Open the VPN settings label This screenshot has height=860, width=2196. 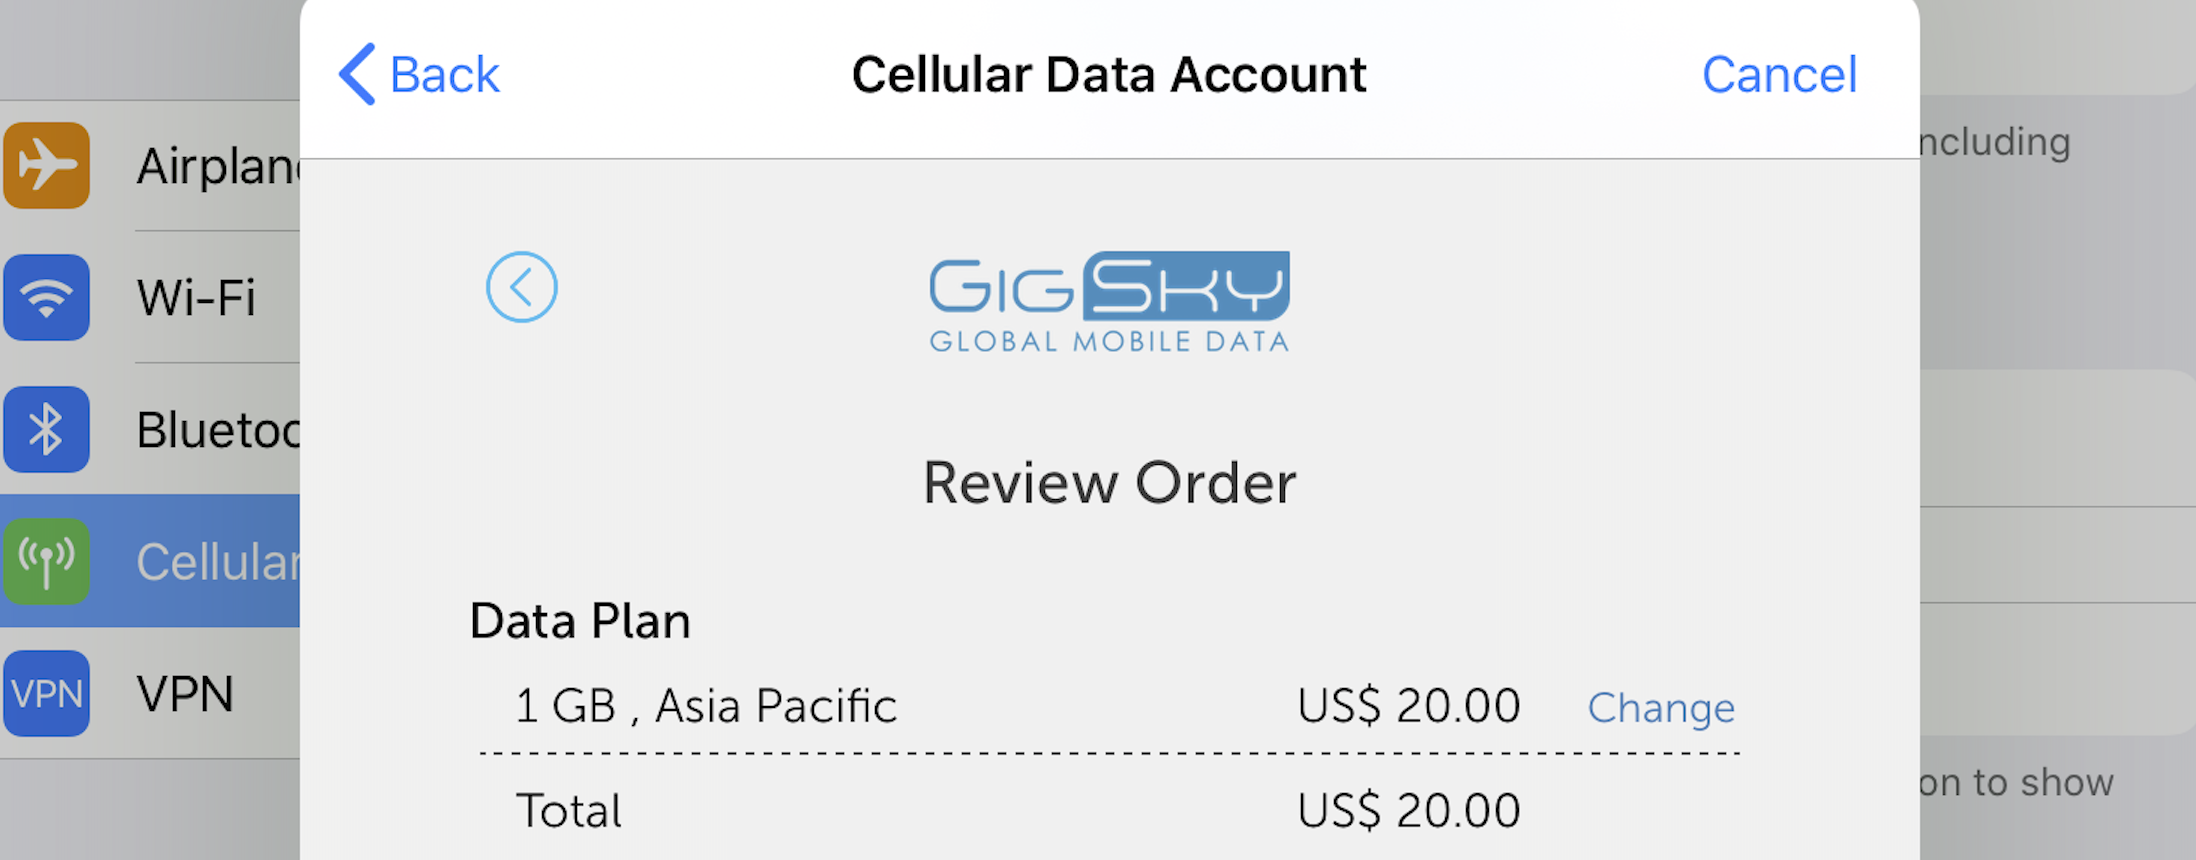point(186,694)
